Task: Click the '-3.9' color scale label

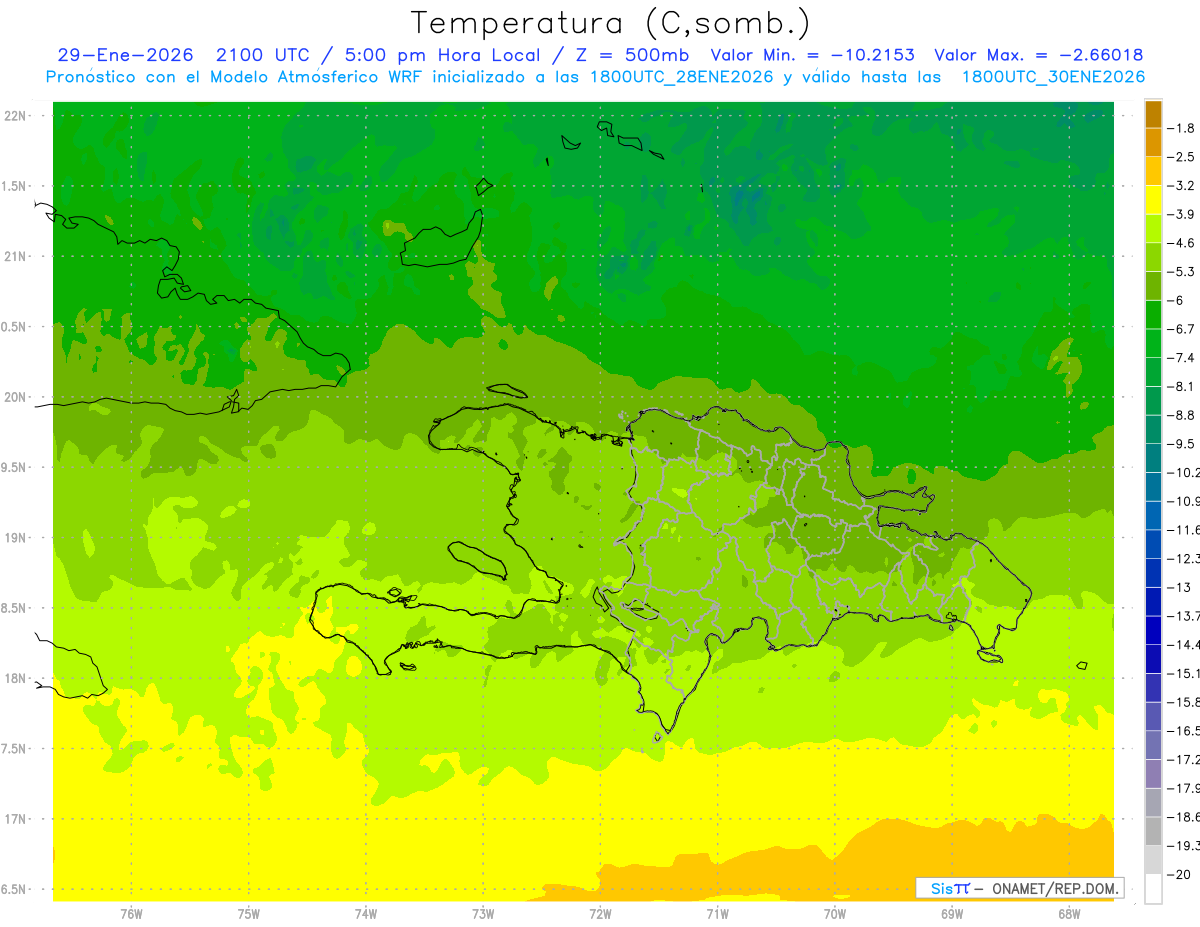Action: click(x=1180, y=214)
